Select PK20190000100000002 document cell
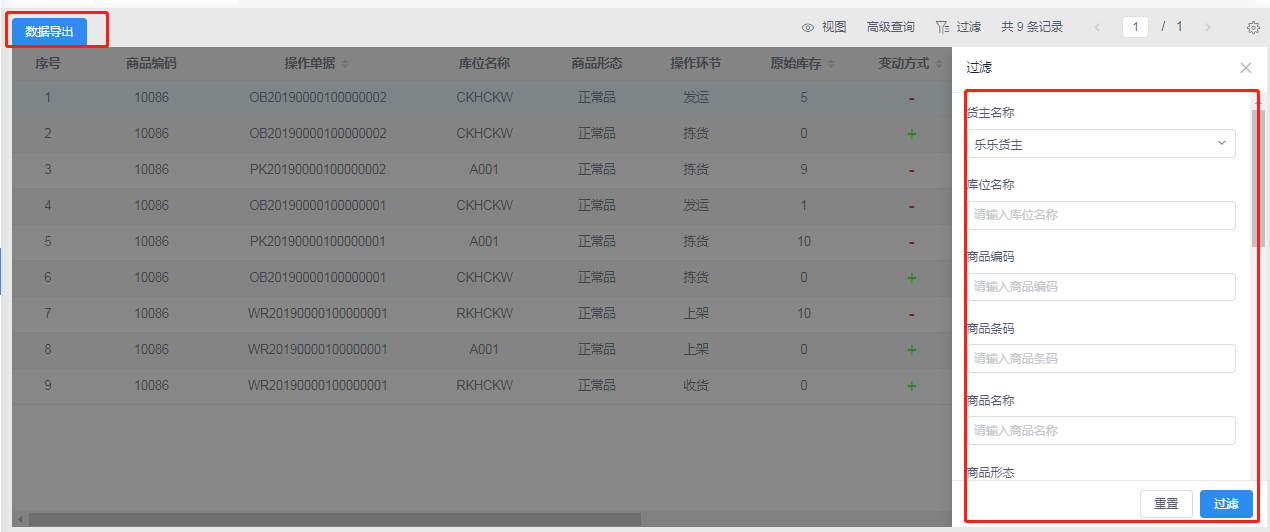 coord(318,170)
